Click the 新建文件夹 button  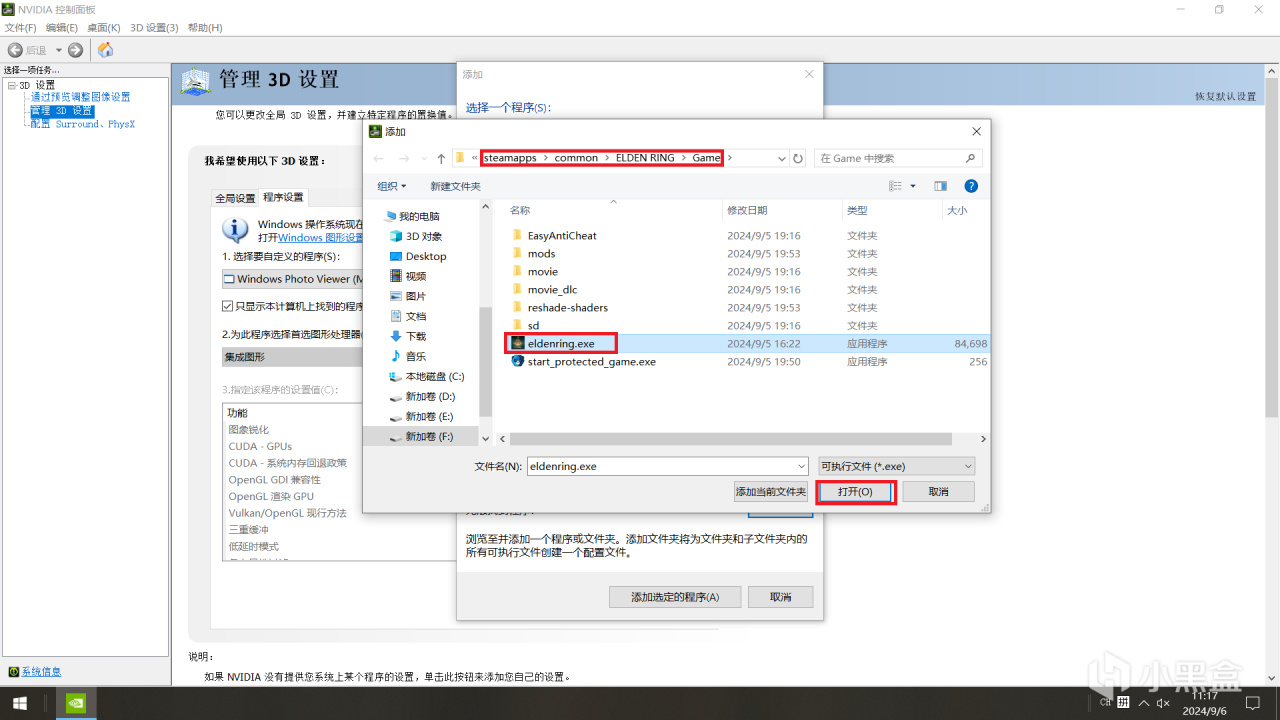(456, 186)
